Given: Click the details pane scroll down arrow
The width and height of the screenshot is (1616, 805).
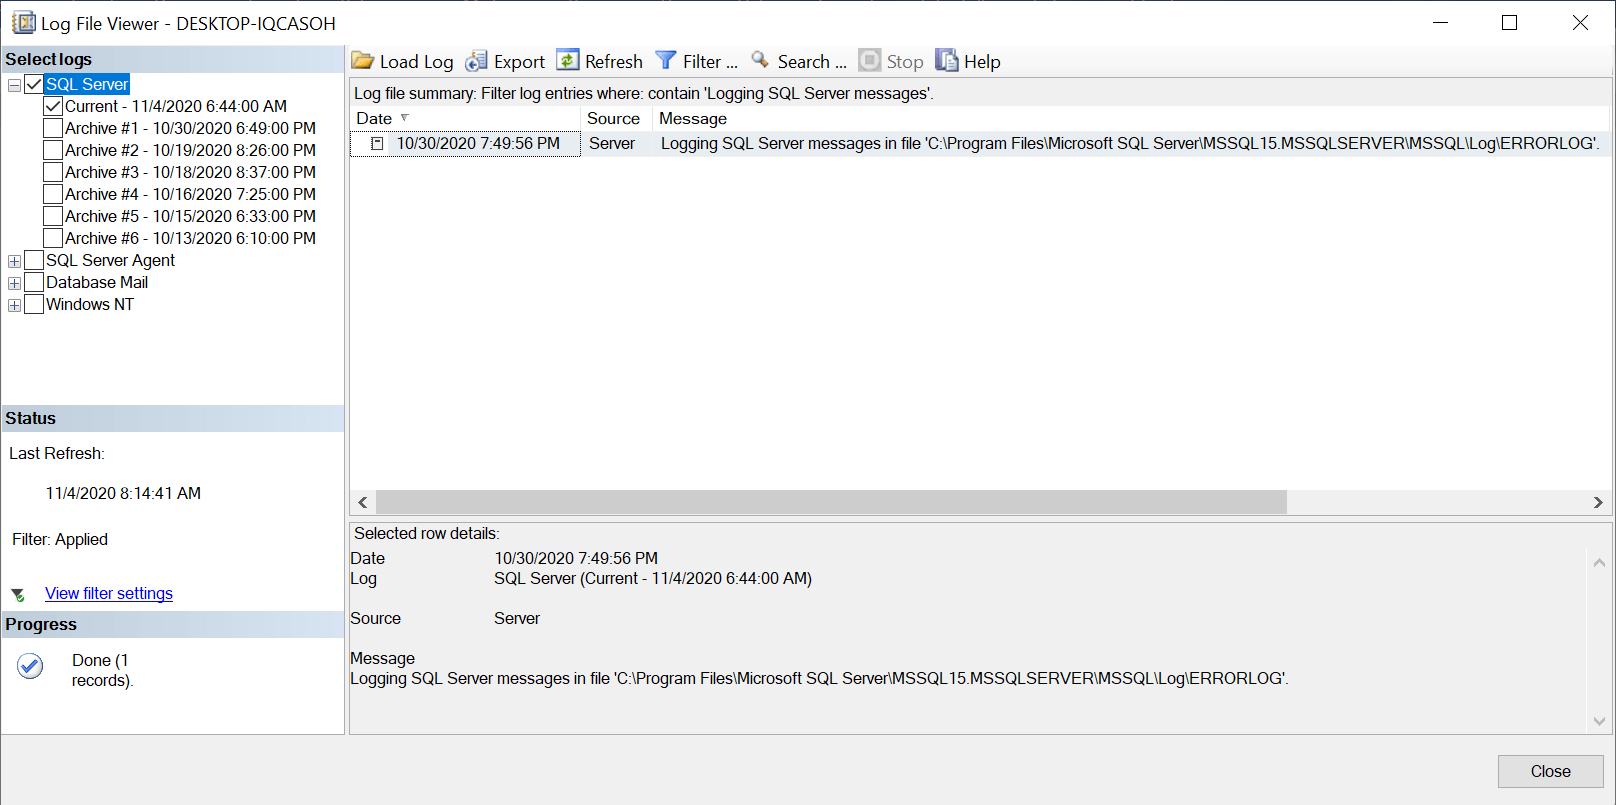Looking at the screenshot, I should (1599, 721).
